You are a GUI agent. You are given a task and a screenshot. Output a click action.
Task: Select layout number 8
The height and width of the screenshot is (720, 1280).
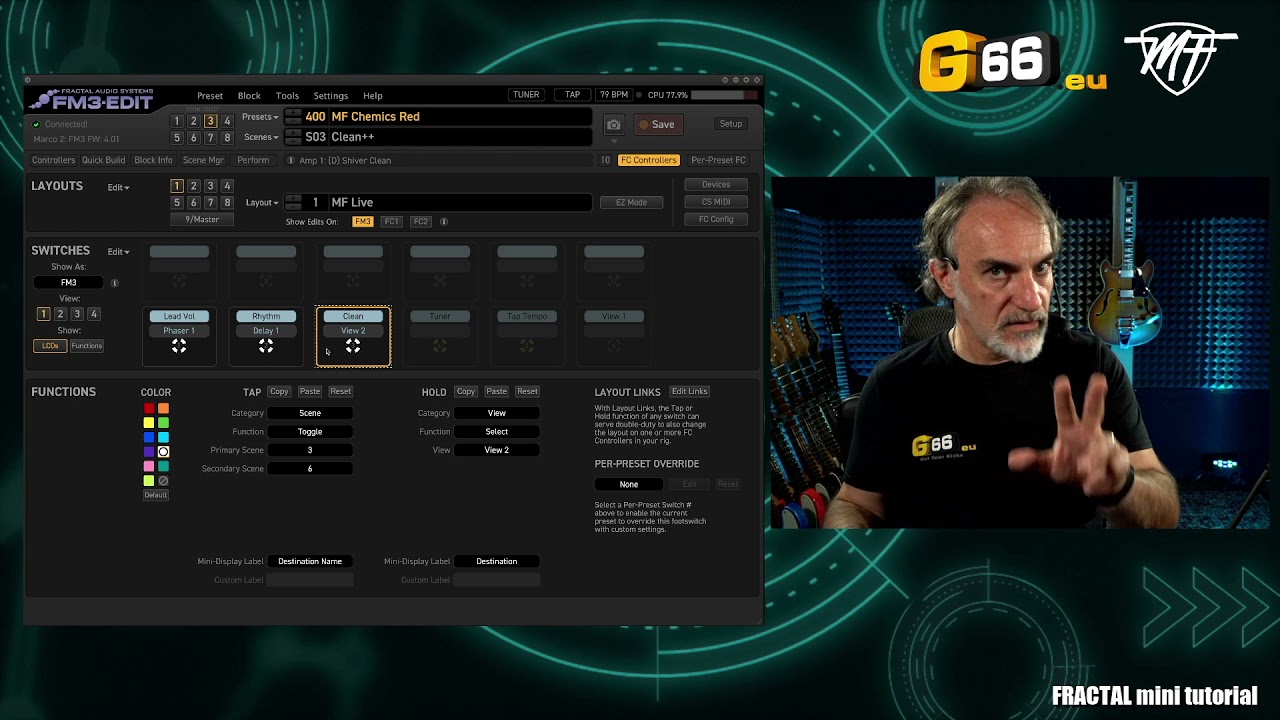pos(227,203)
